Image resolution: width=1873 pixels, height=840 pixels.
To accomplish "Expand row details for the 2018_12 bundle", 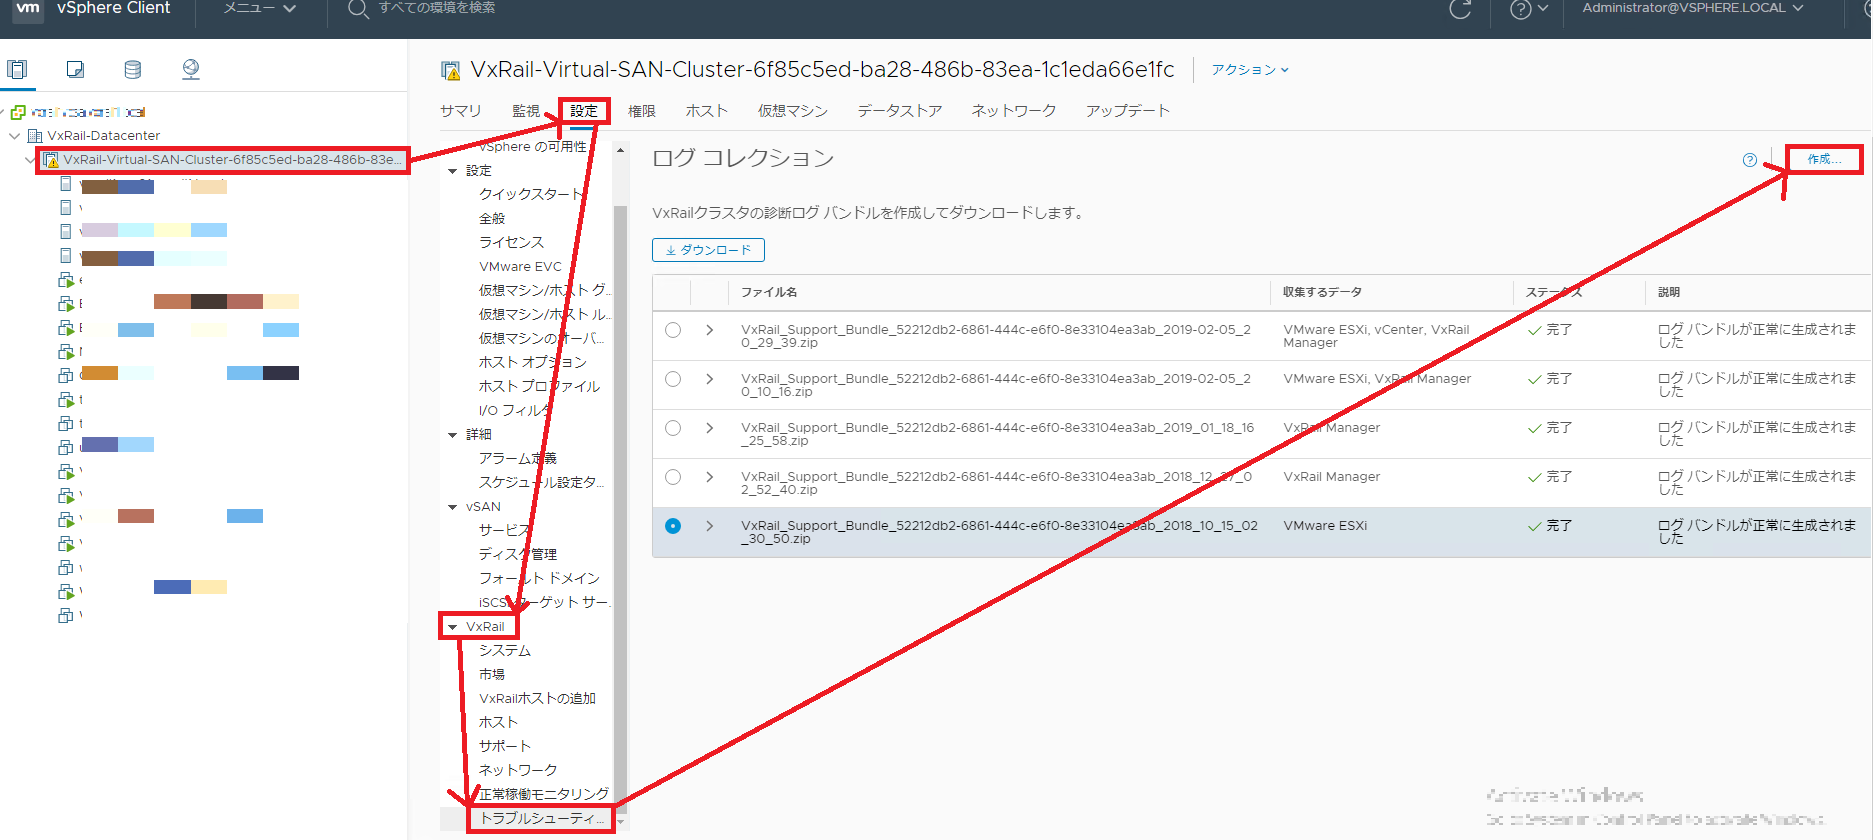I will click(x=710, y=477).
